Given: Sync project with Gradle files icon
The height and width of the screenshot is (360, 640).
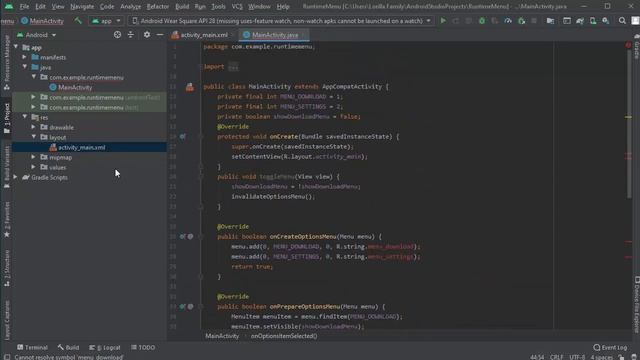Looking at the screenshot, I should (x=580, y=21).
